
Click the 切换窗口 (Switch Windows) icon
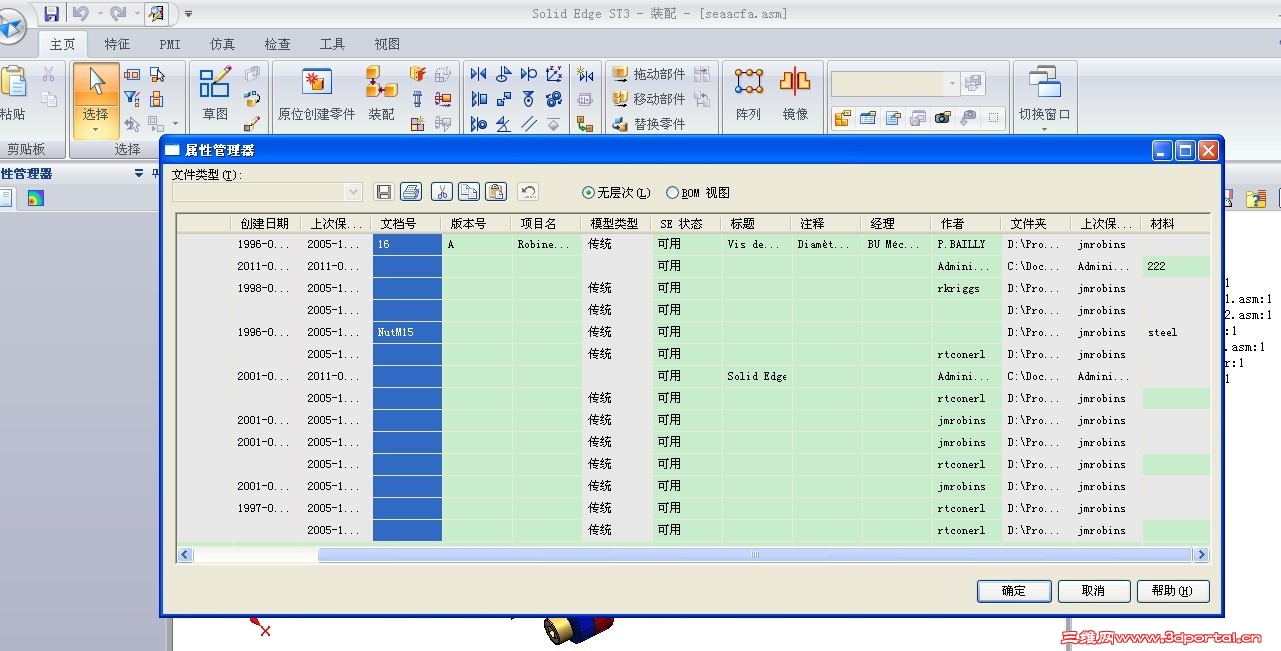[1044, 83]
